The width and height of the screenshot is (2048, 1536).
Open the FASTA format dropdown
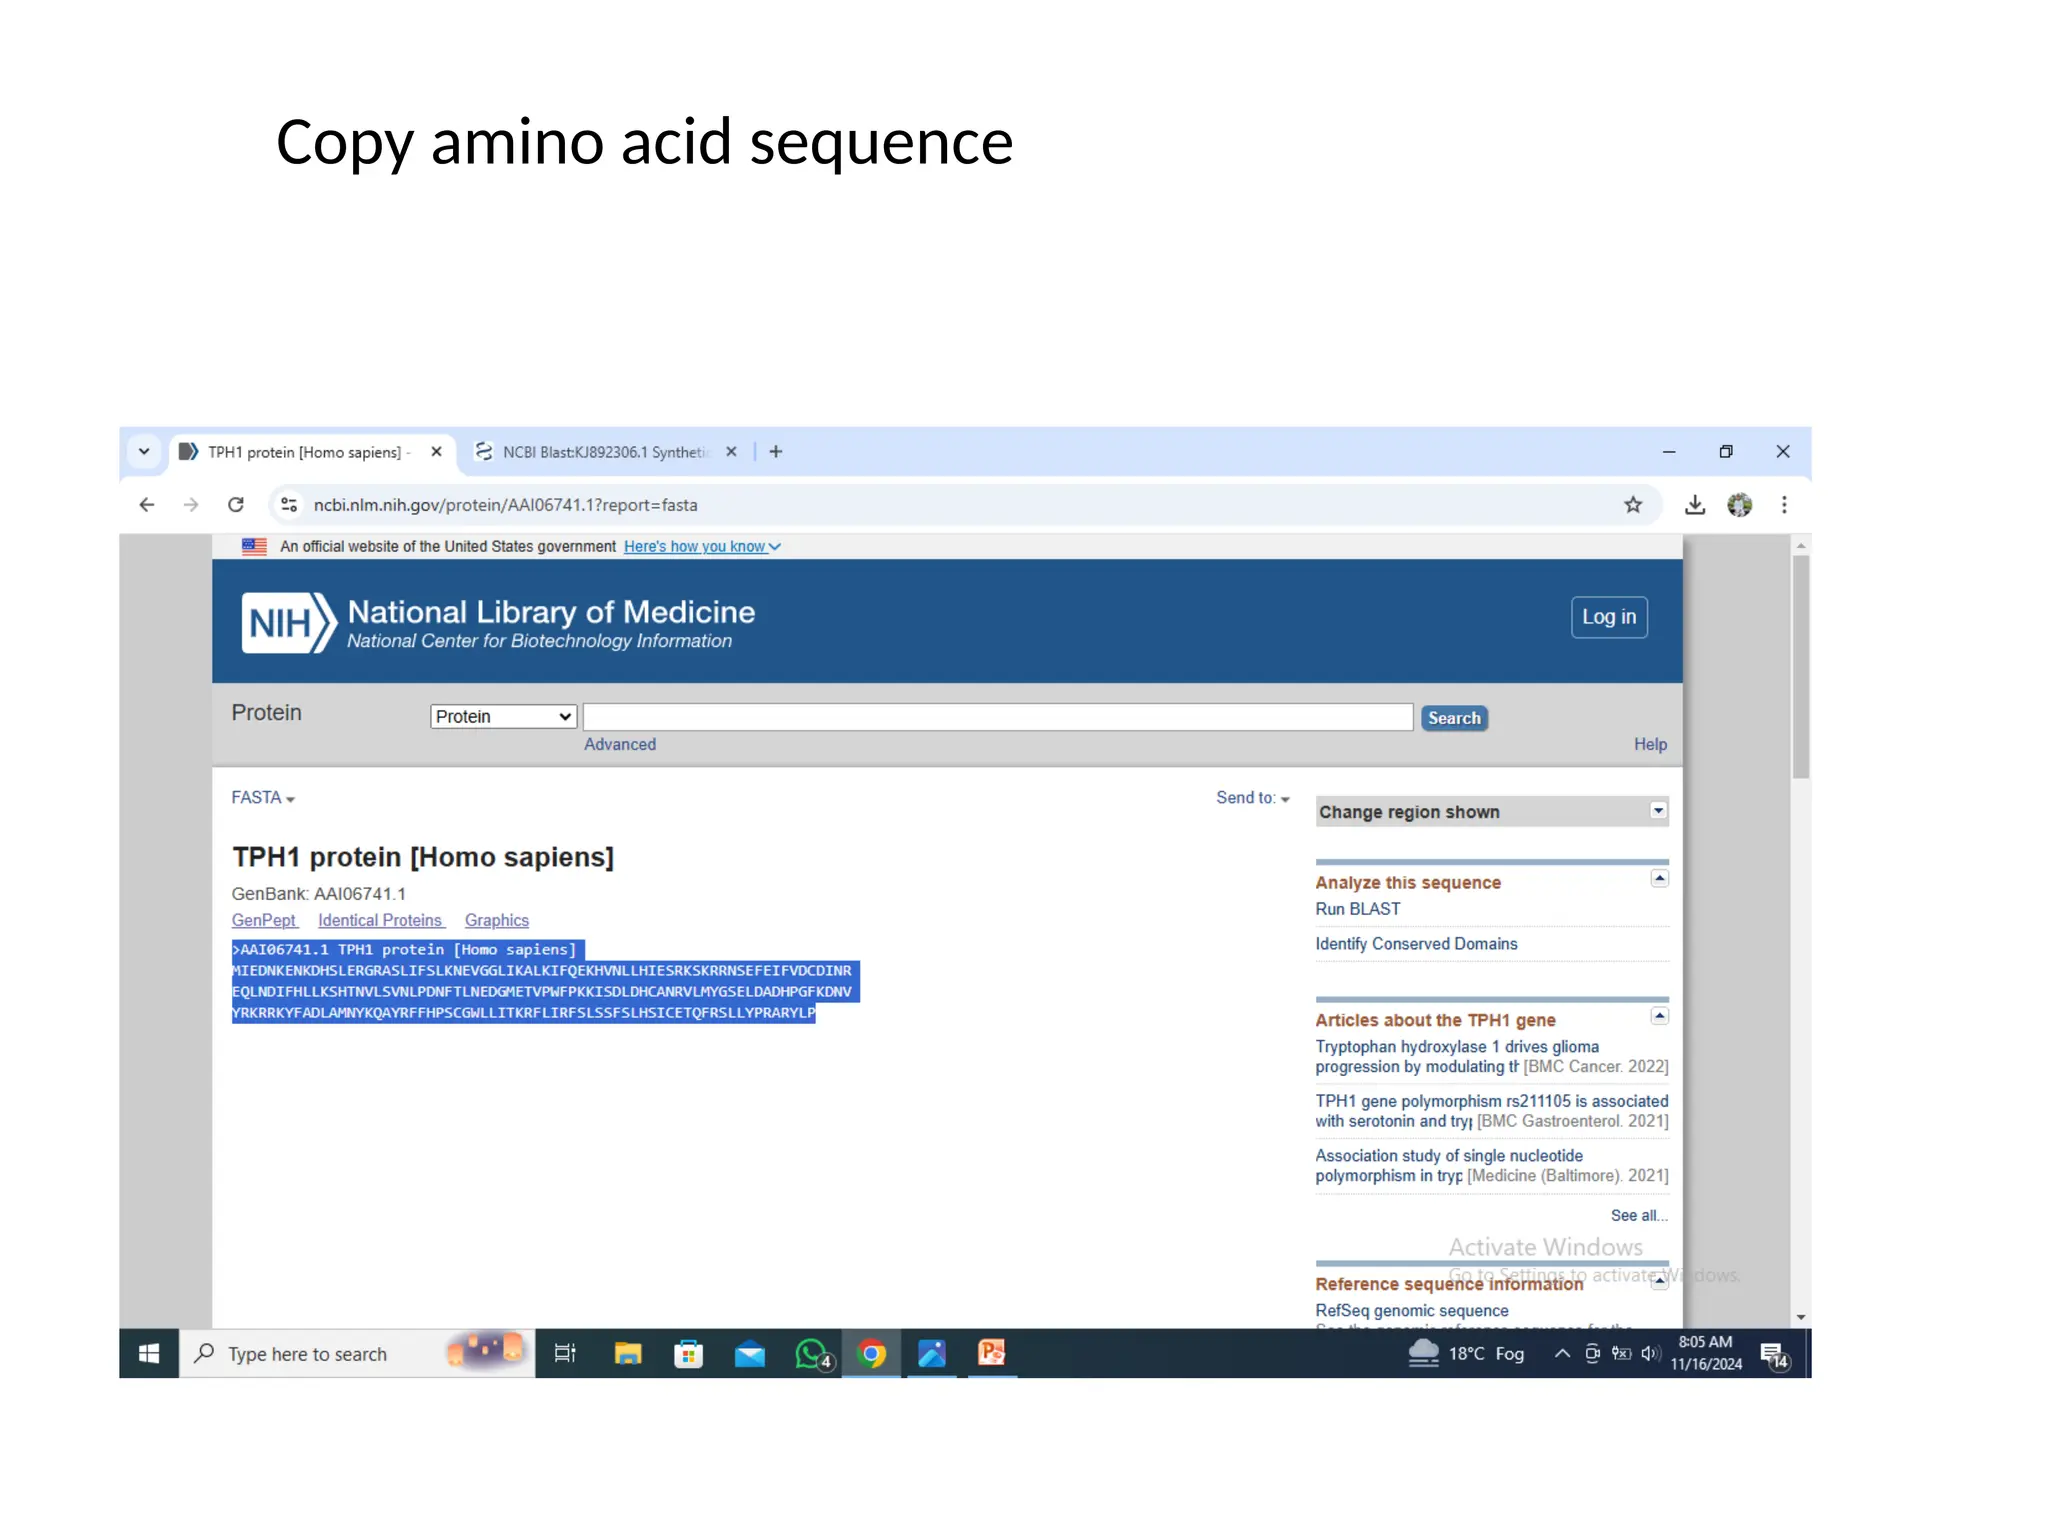point(263,798)
